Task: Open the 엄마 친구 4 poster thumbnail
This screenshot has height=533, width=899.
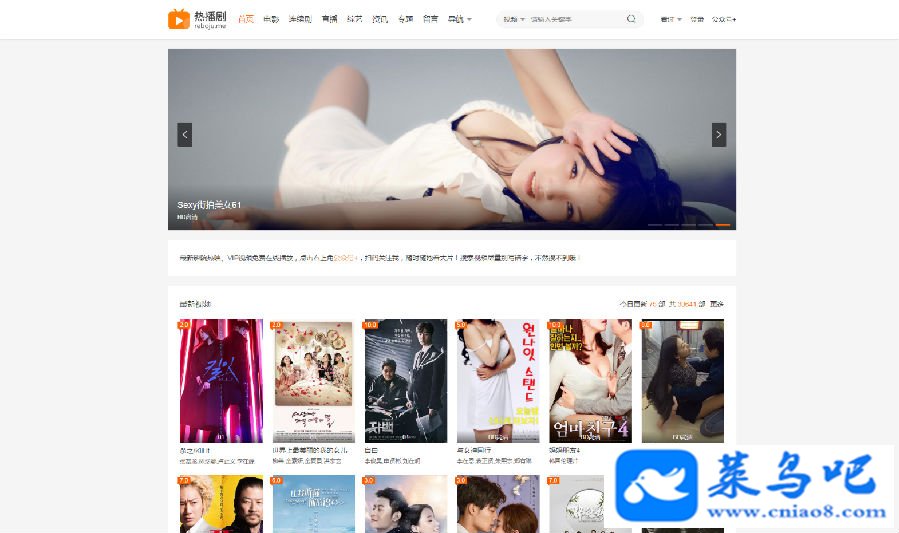Action: pos(590,381)
